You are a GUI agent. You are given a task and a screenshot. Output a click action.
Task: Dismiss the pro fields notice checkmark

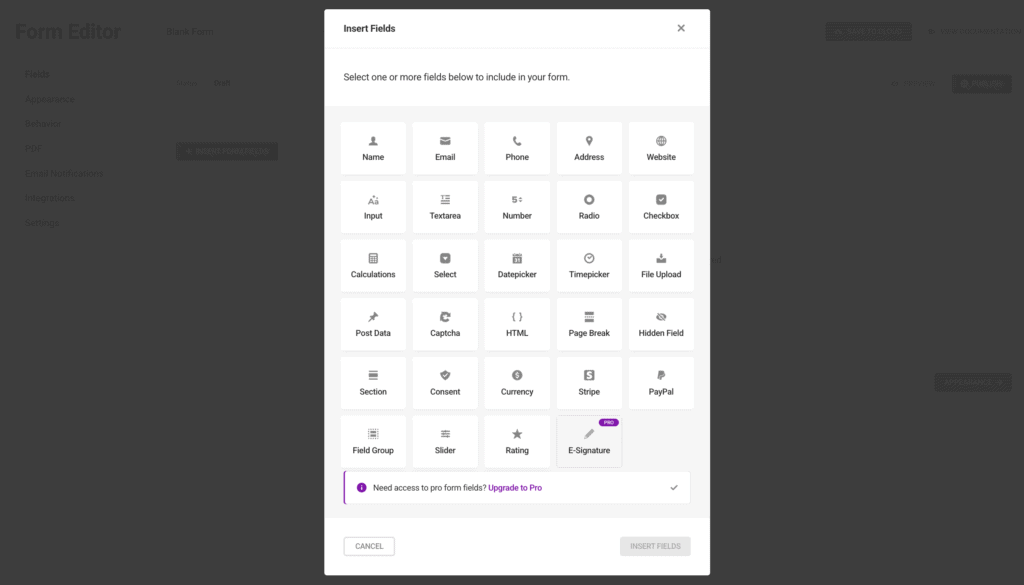(x=674, y=488)
